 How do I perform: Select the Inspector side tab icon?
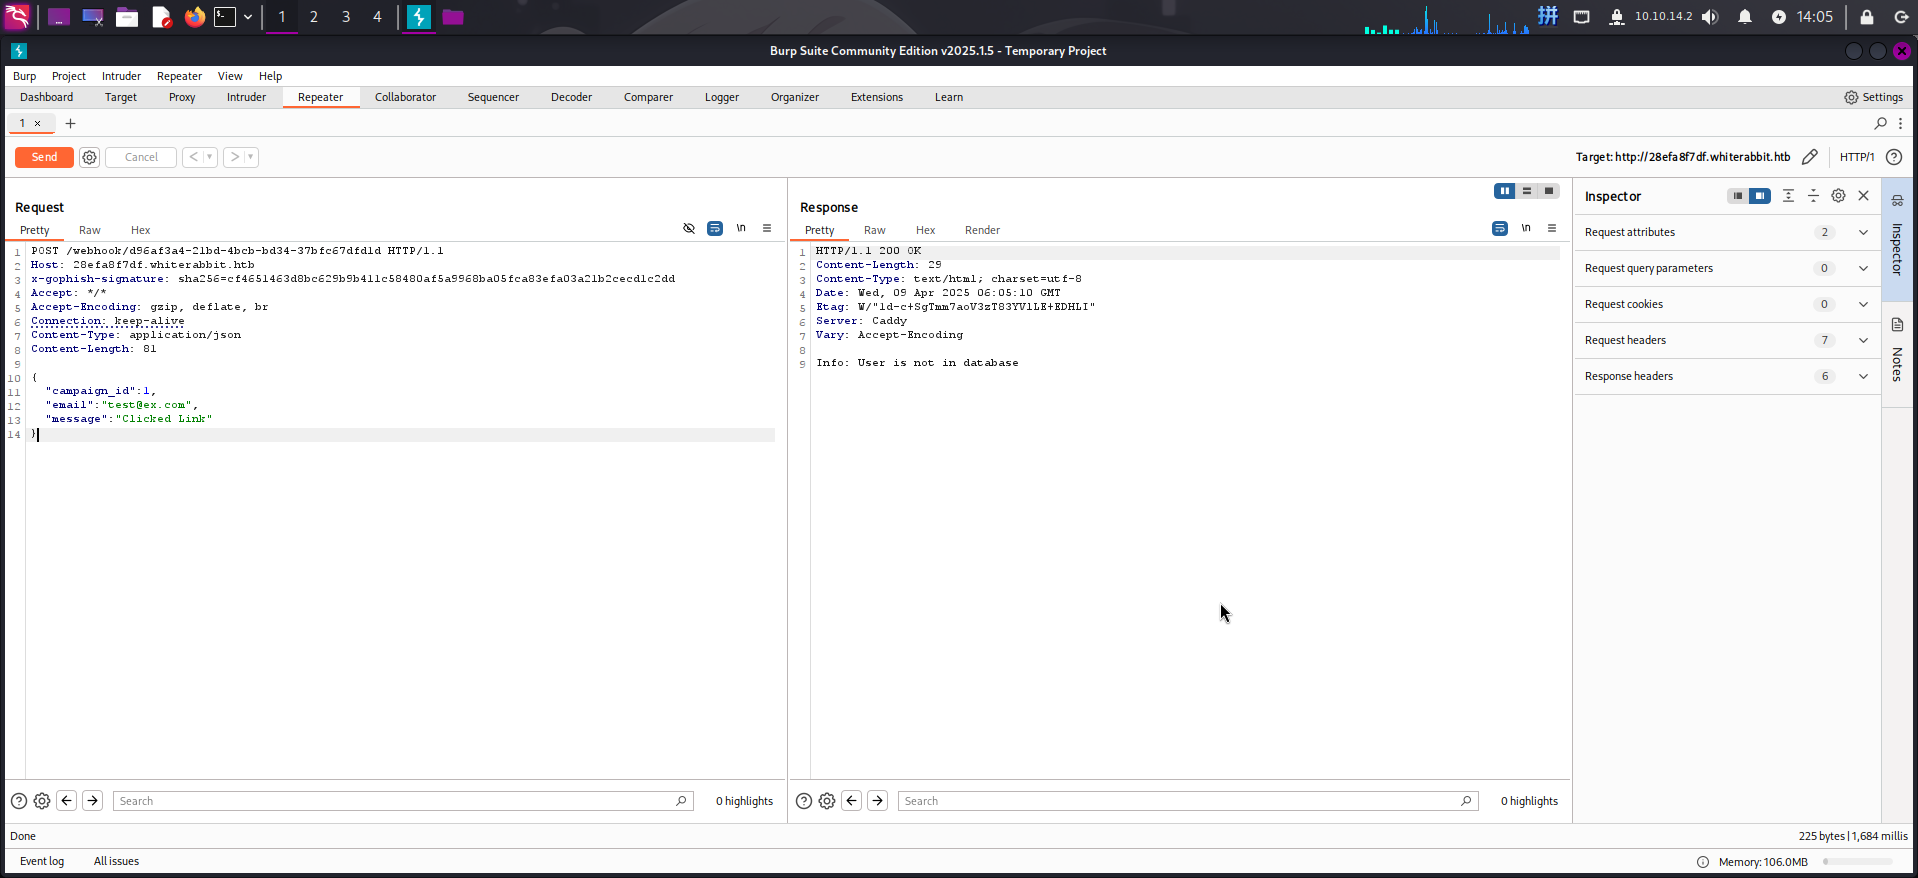click(1898, 200)
